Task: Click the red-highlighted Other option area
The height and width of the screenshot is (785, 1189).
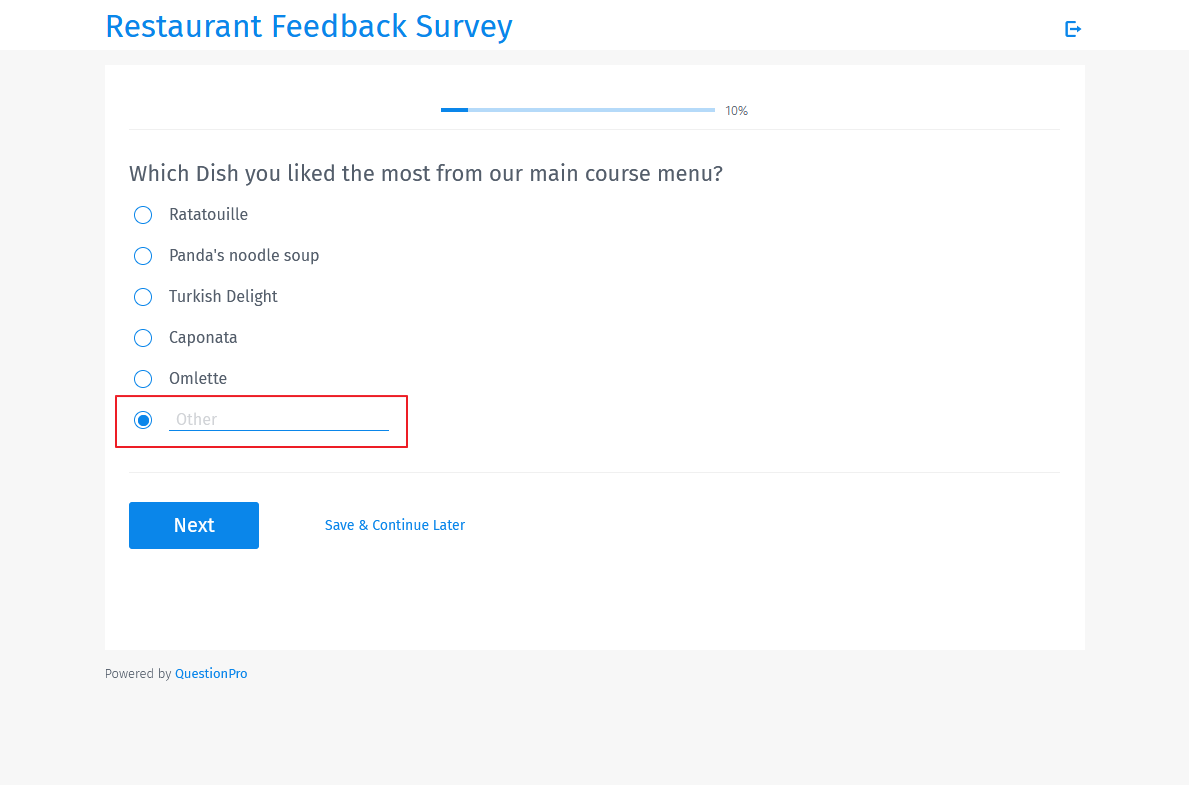Action: [x=260, y=421]
